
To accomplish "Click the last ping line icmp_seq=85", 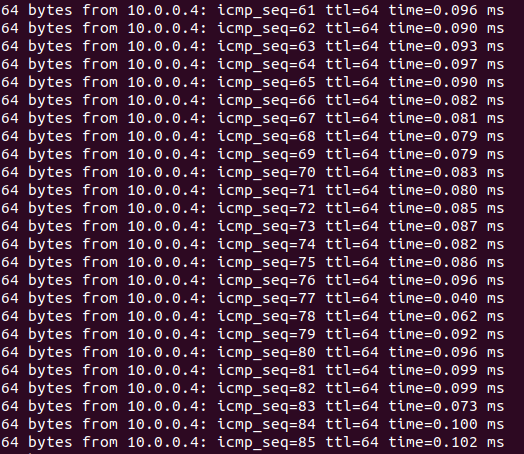I will (252, 443).
